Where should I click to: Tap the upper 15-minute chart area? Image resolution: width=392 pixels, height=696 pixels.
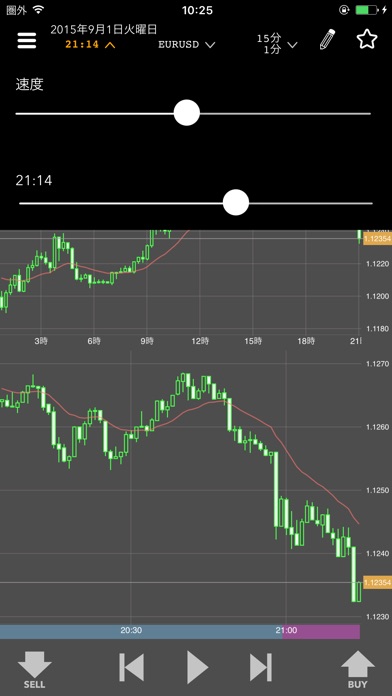tap(180, 282)
